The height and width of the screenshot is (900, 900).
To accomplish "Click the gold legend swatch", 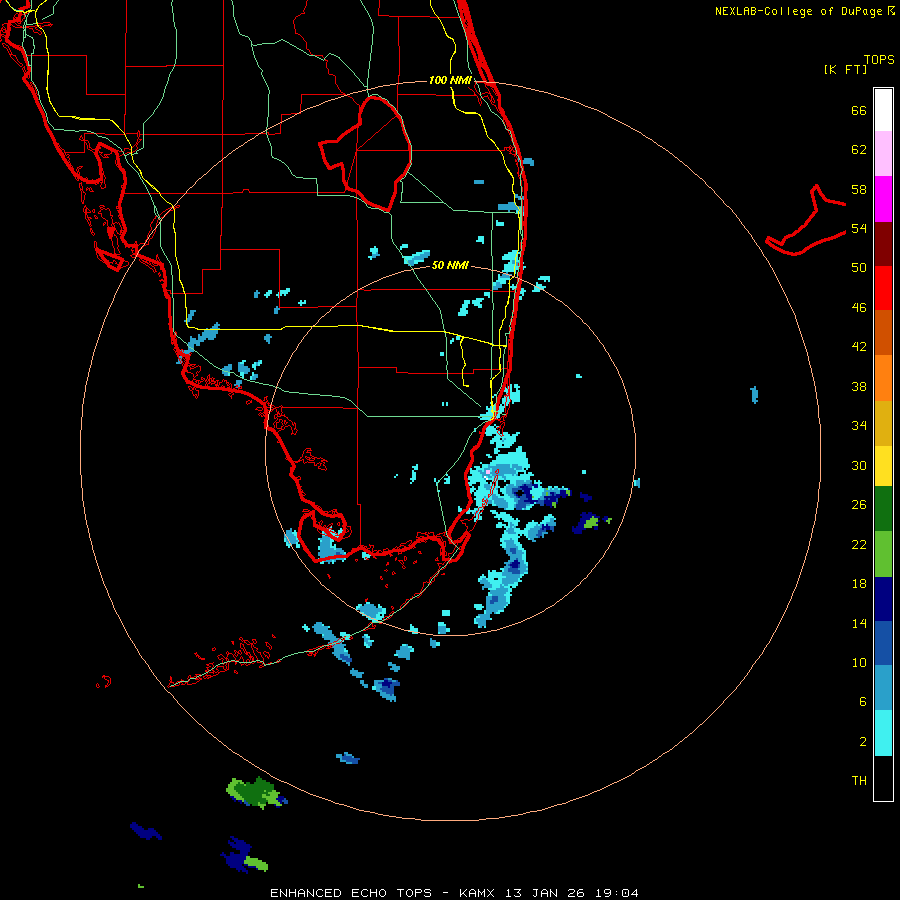I will (x=883, y=423).
